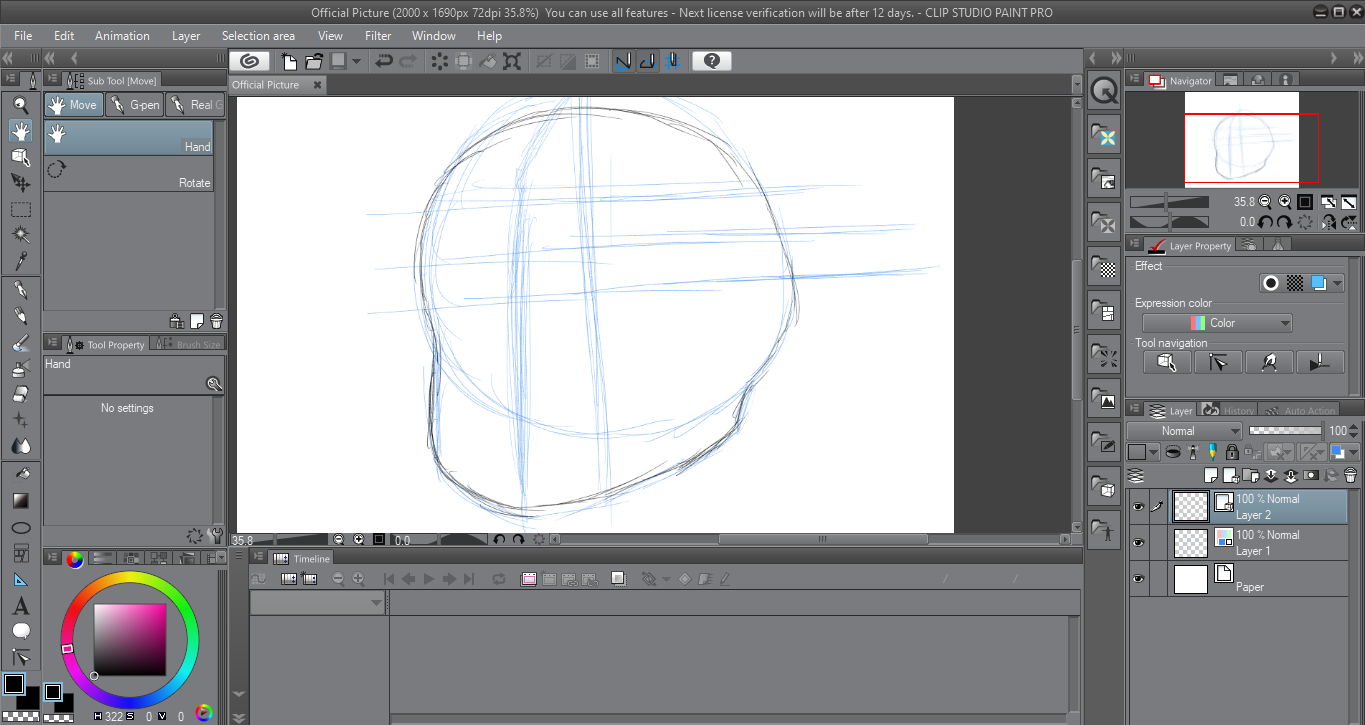Delete layer using the trash icon
The width and height of the screenshot is (1365, 725).
[1350, 475]
